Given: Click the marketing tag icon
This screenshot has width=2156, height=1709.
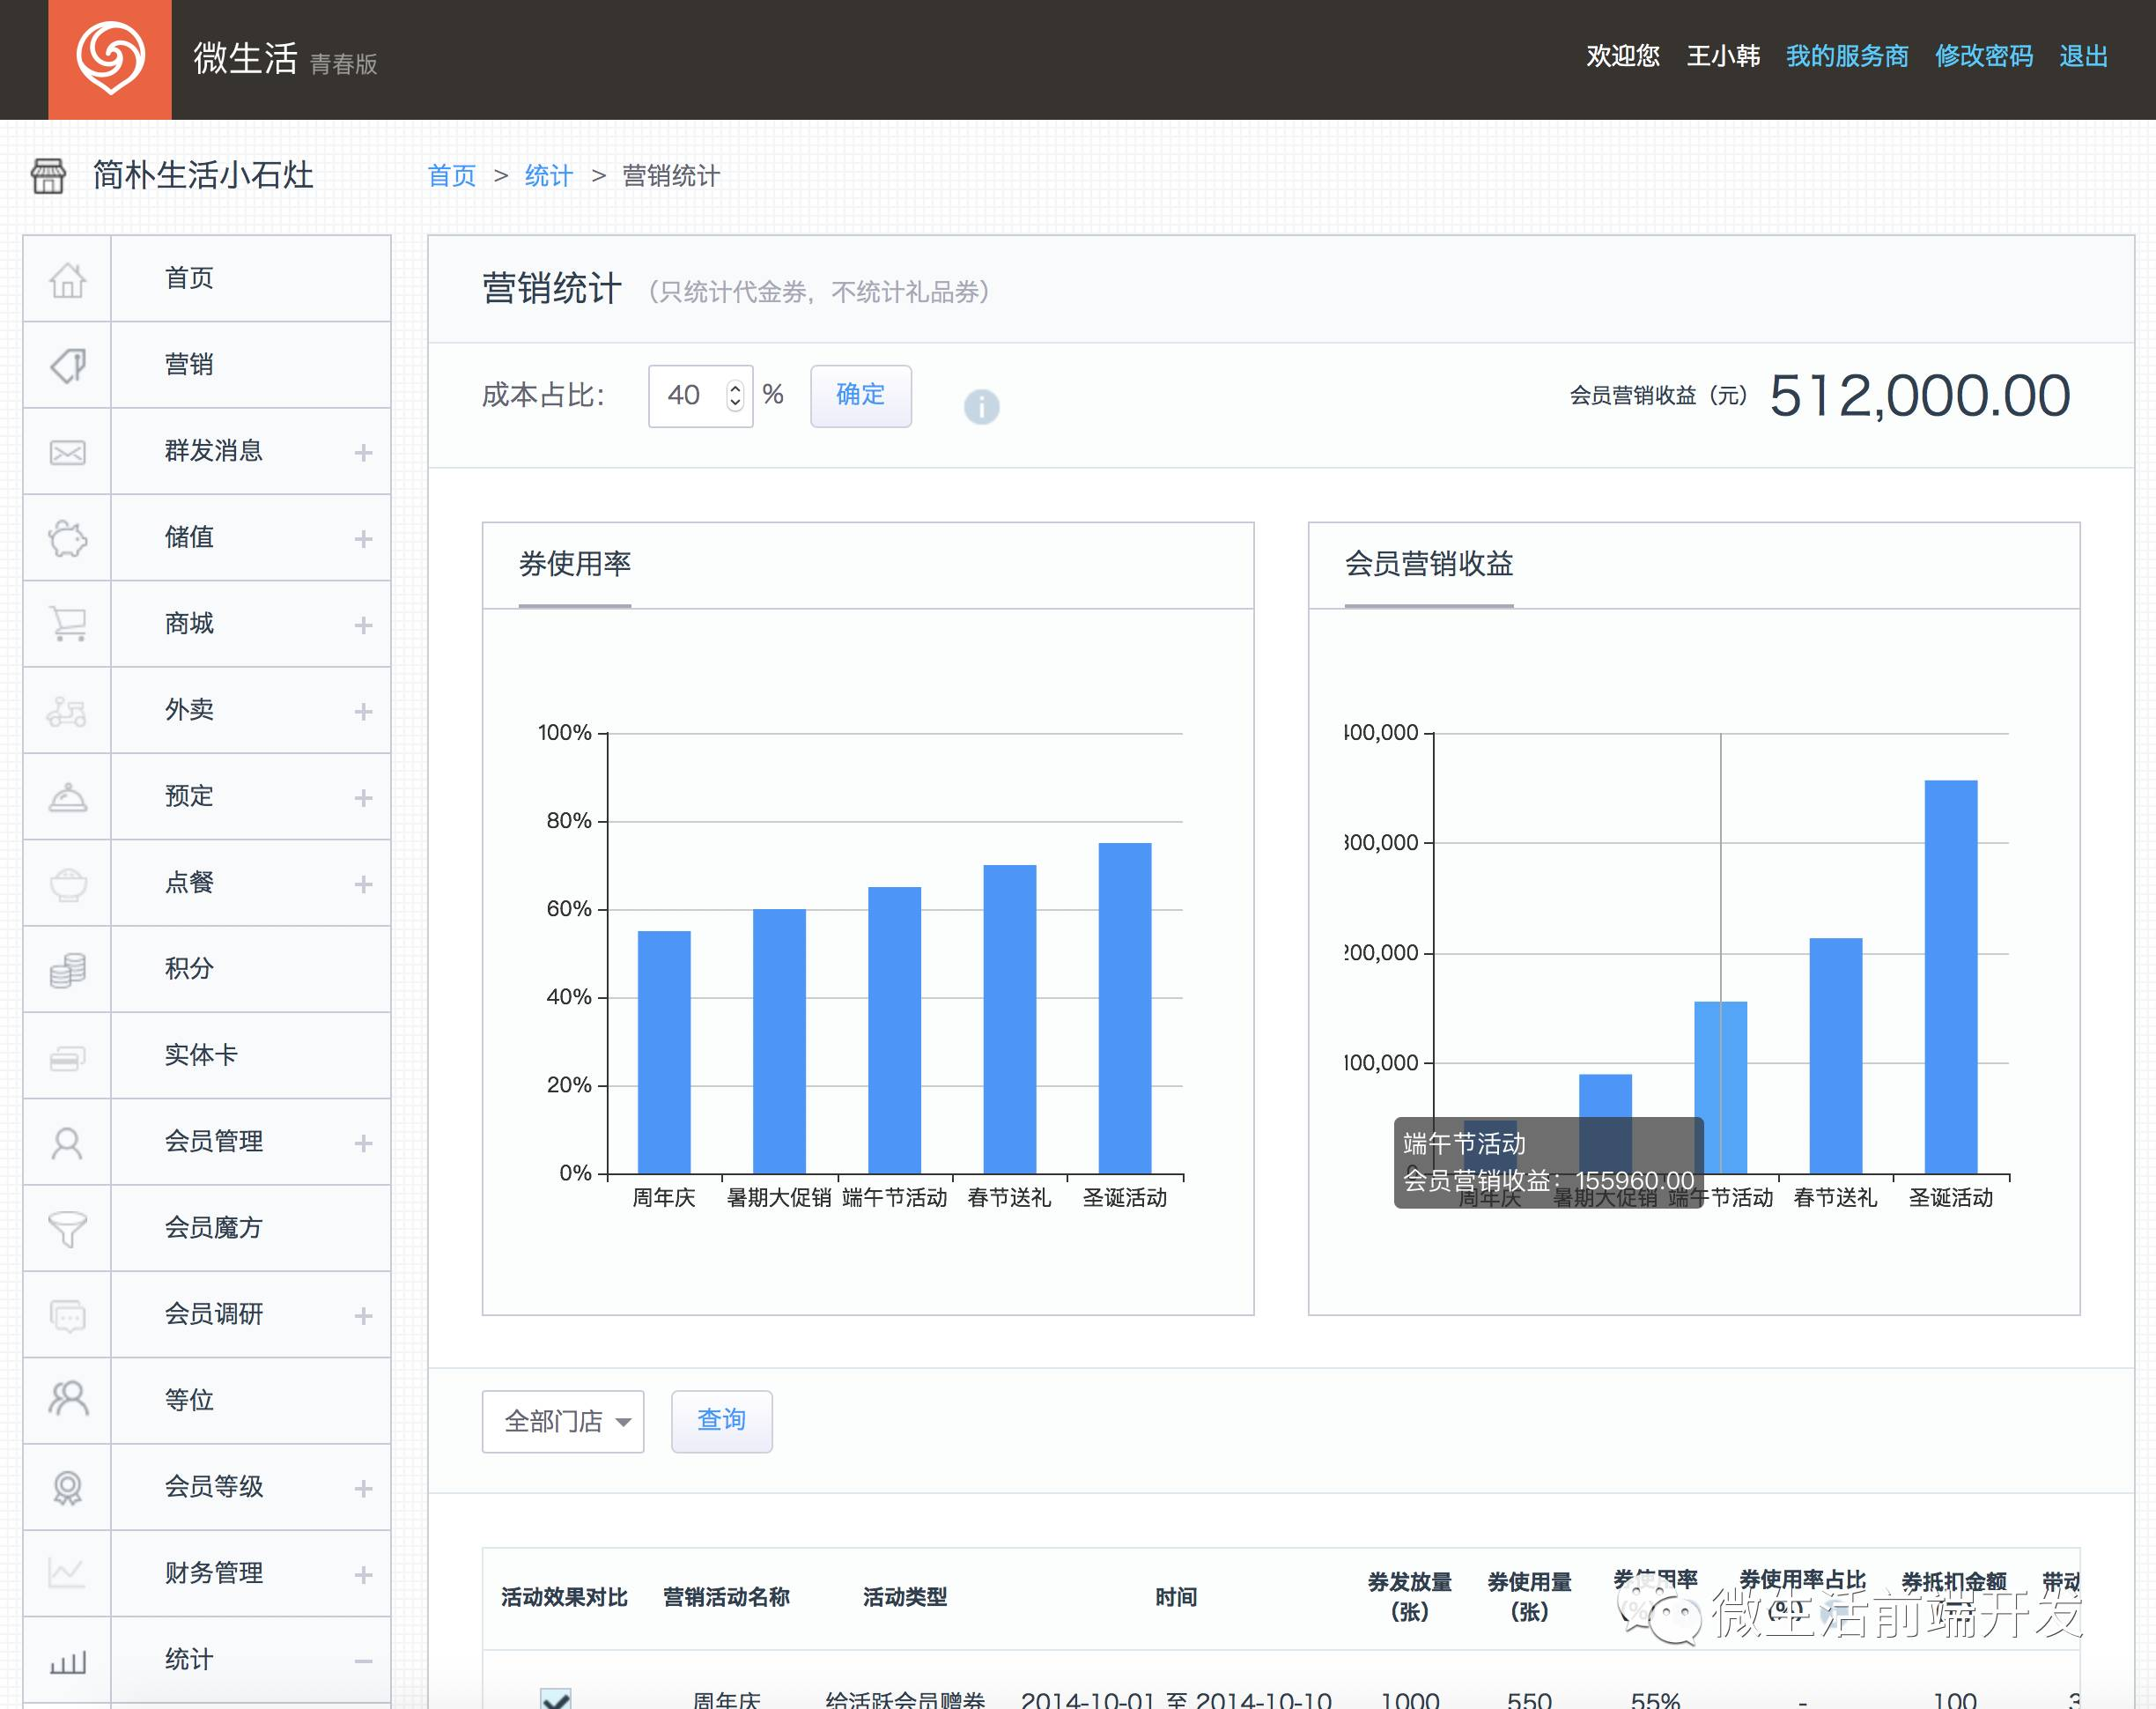Looking at the screenshot, I should pyautogui.click(x=67, y=365).
